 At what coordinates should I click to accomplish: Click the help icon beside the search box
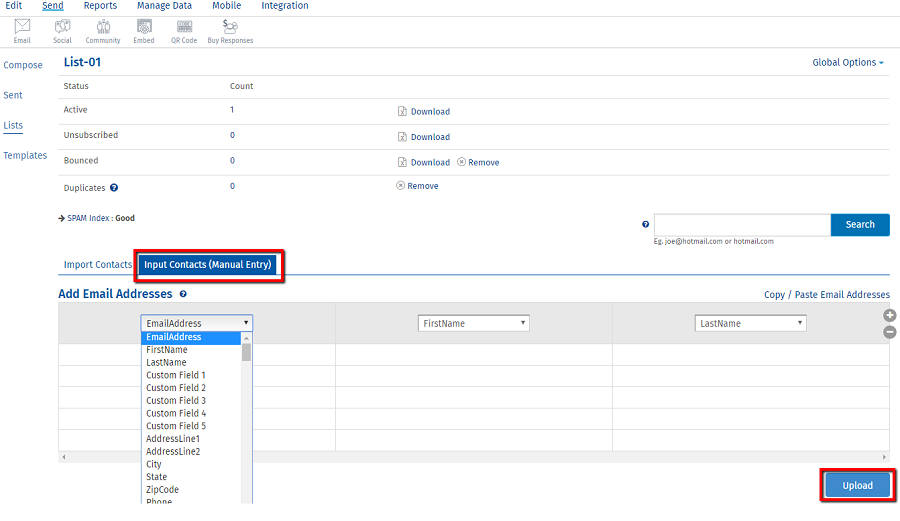[645, 224]
